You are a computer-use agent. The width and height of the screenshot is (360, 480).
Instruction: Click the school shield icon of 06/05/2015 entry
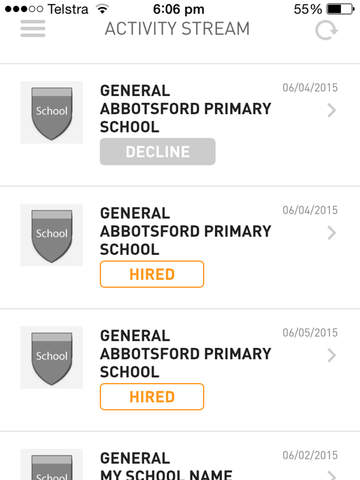(51, 358)
